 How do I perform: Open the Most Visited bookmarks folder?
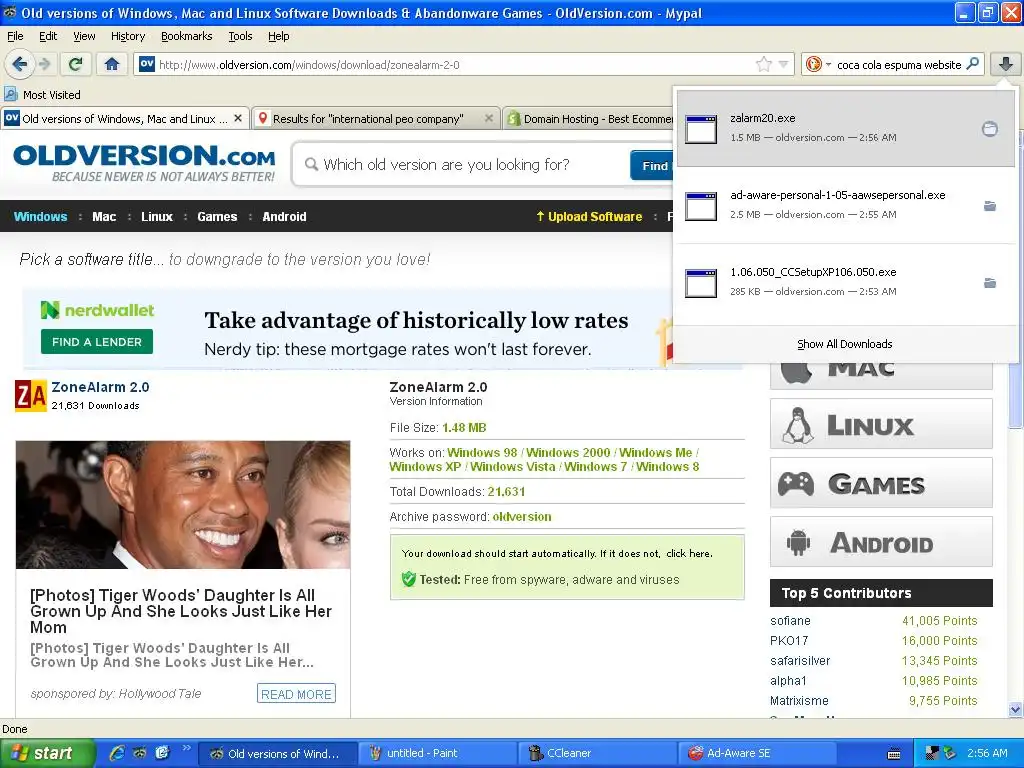[42, 95]
